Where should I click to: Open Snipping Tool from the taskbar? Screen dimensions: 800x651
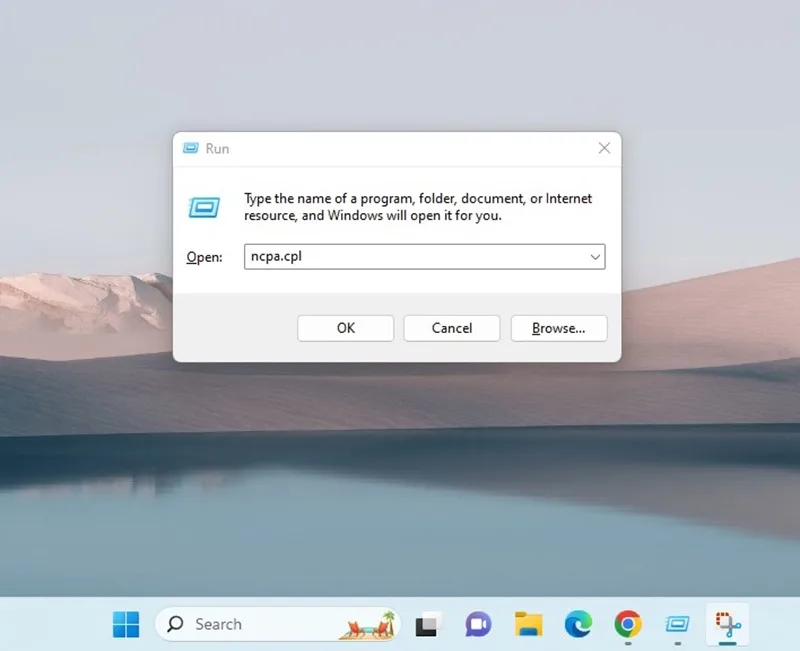(728, 624)
